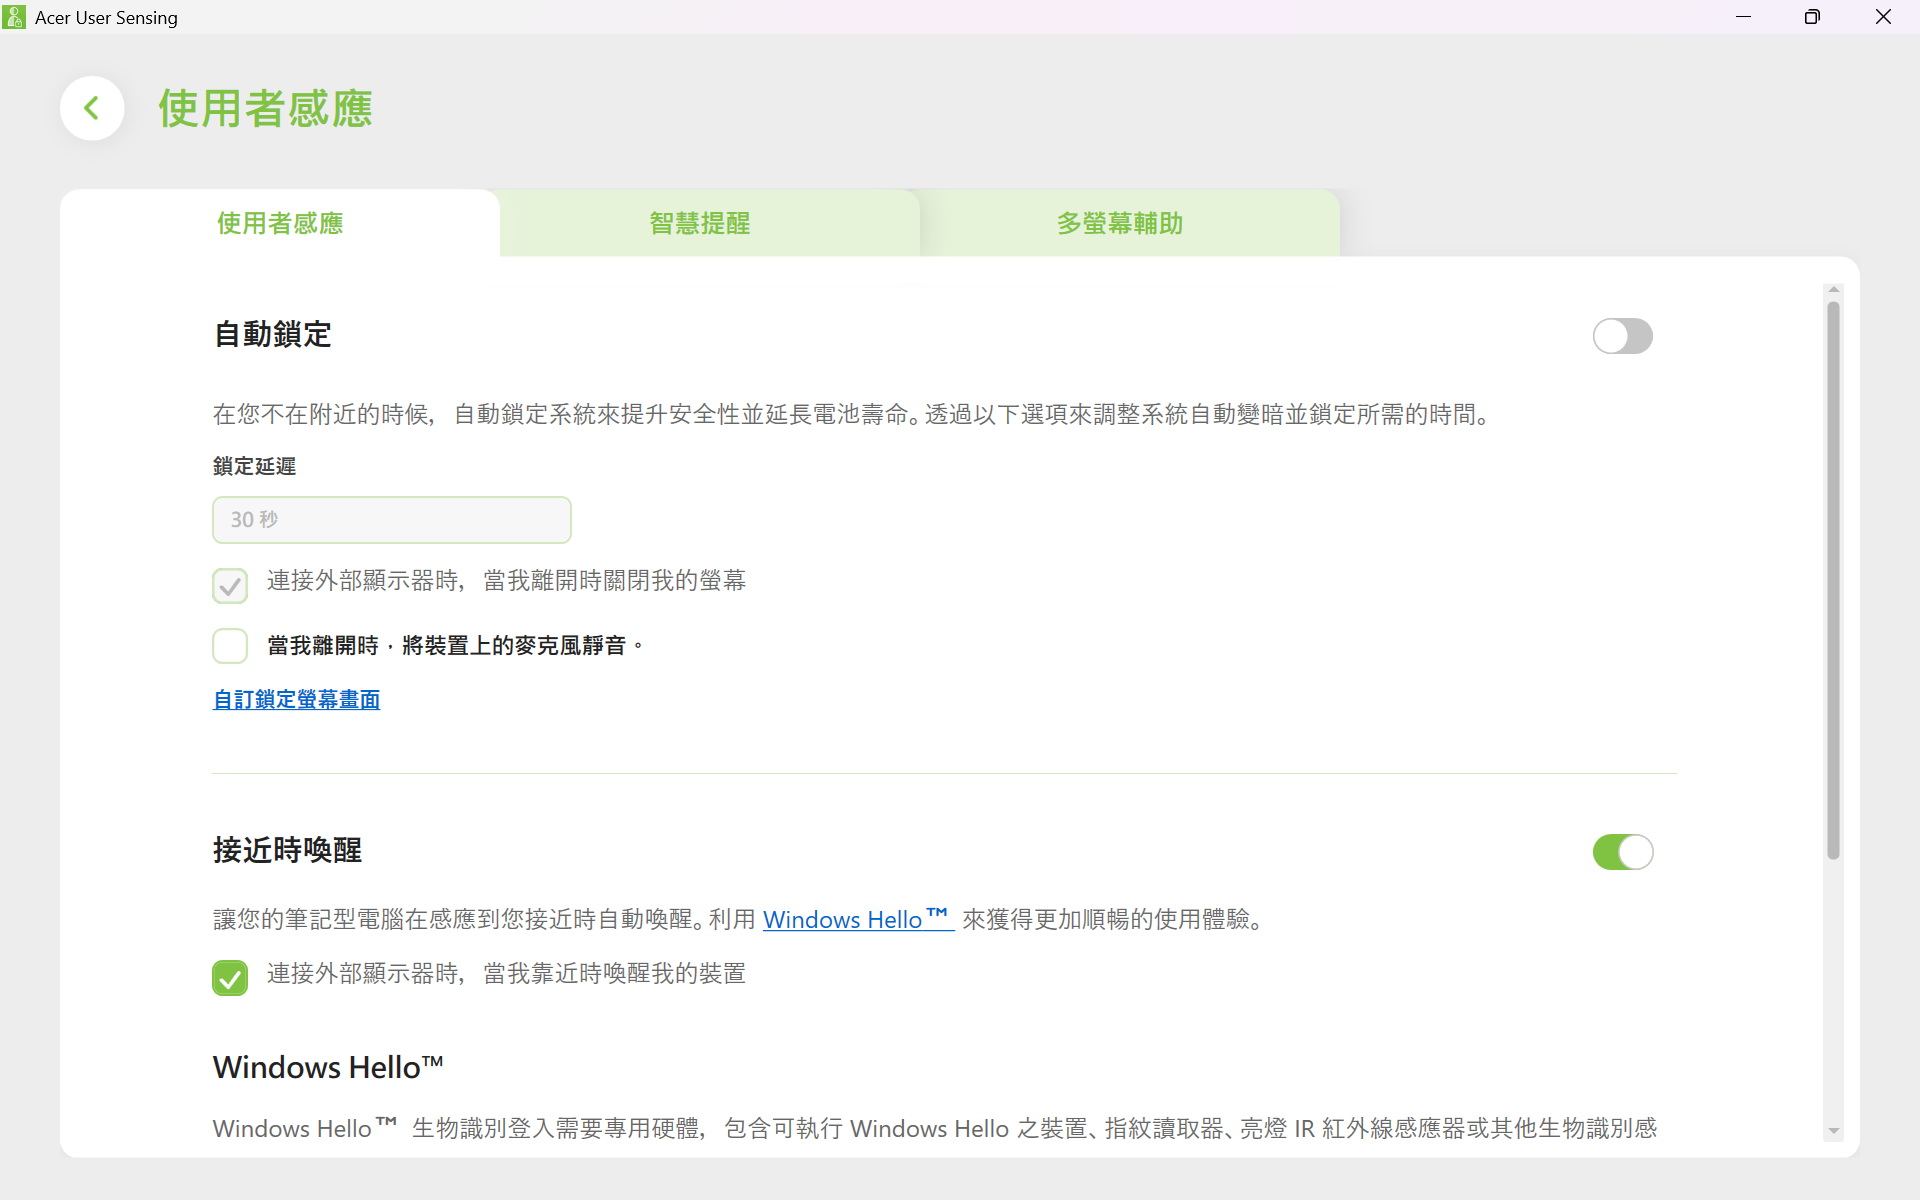1920x1200 pixels.
Task: Switch to the 智慧提醒 tab
Action: (x=700, y=223)
